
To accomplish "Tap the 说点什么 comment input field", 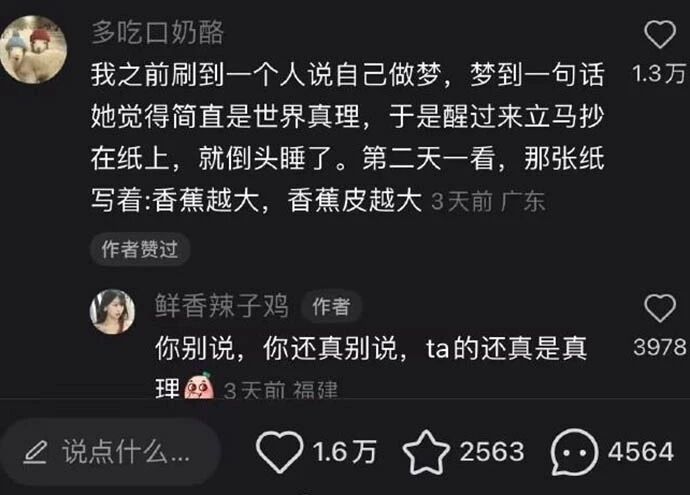I will (x=110, y=452).
